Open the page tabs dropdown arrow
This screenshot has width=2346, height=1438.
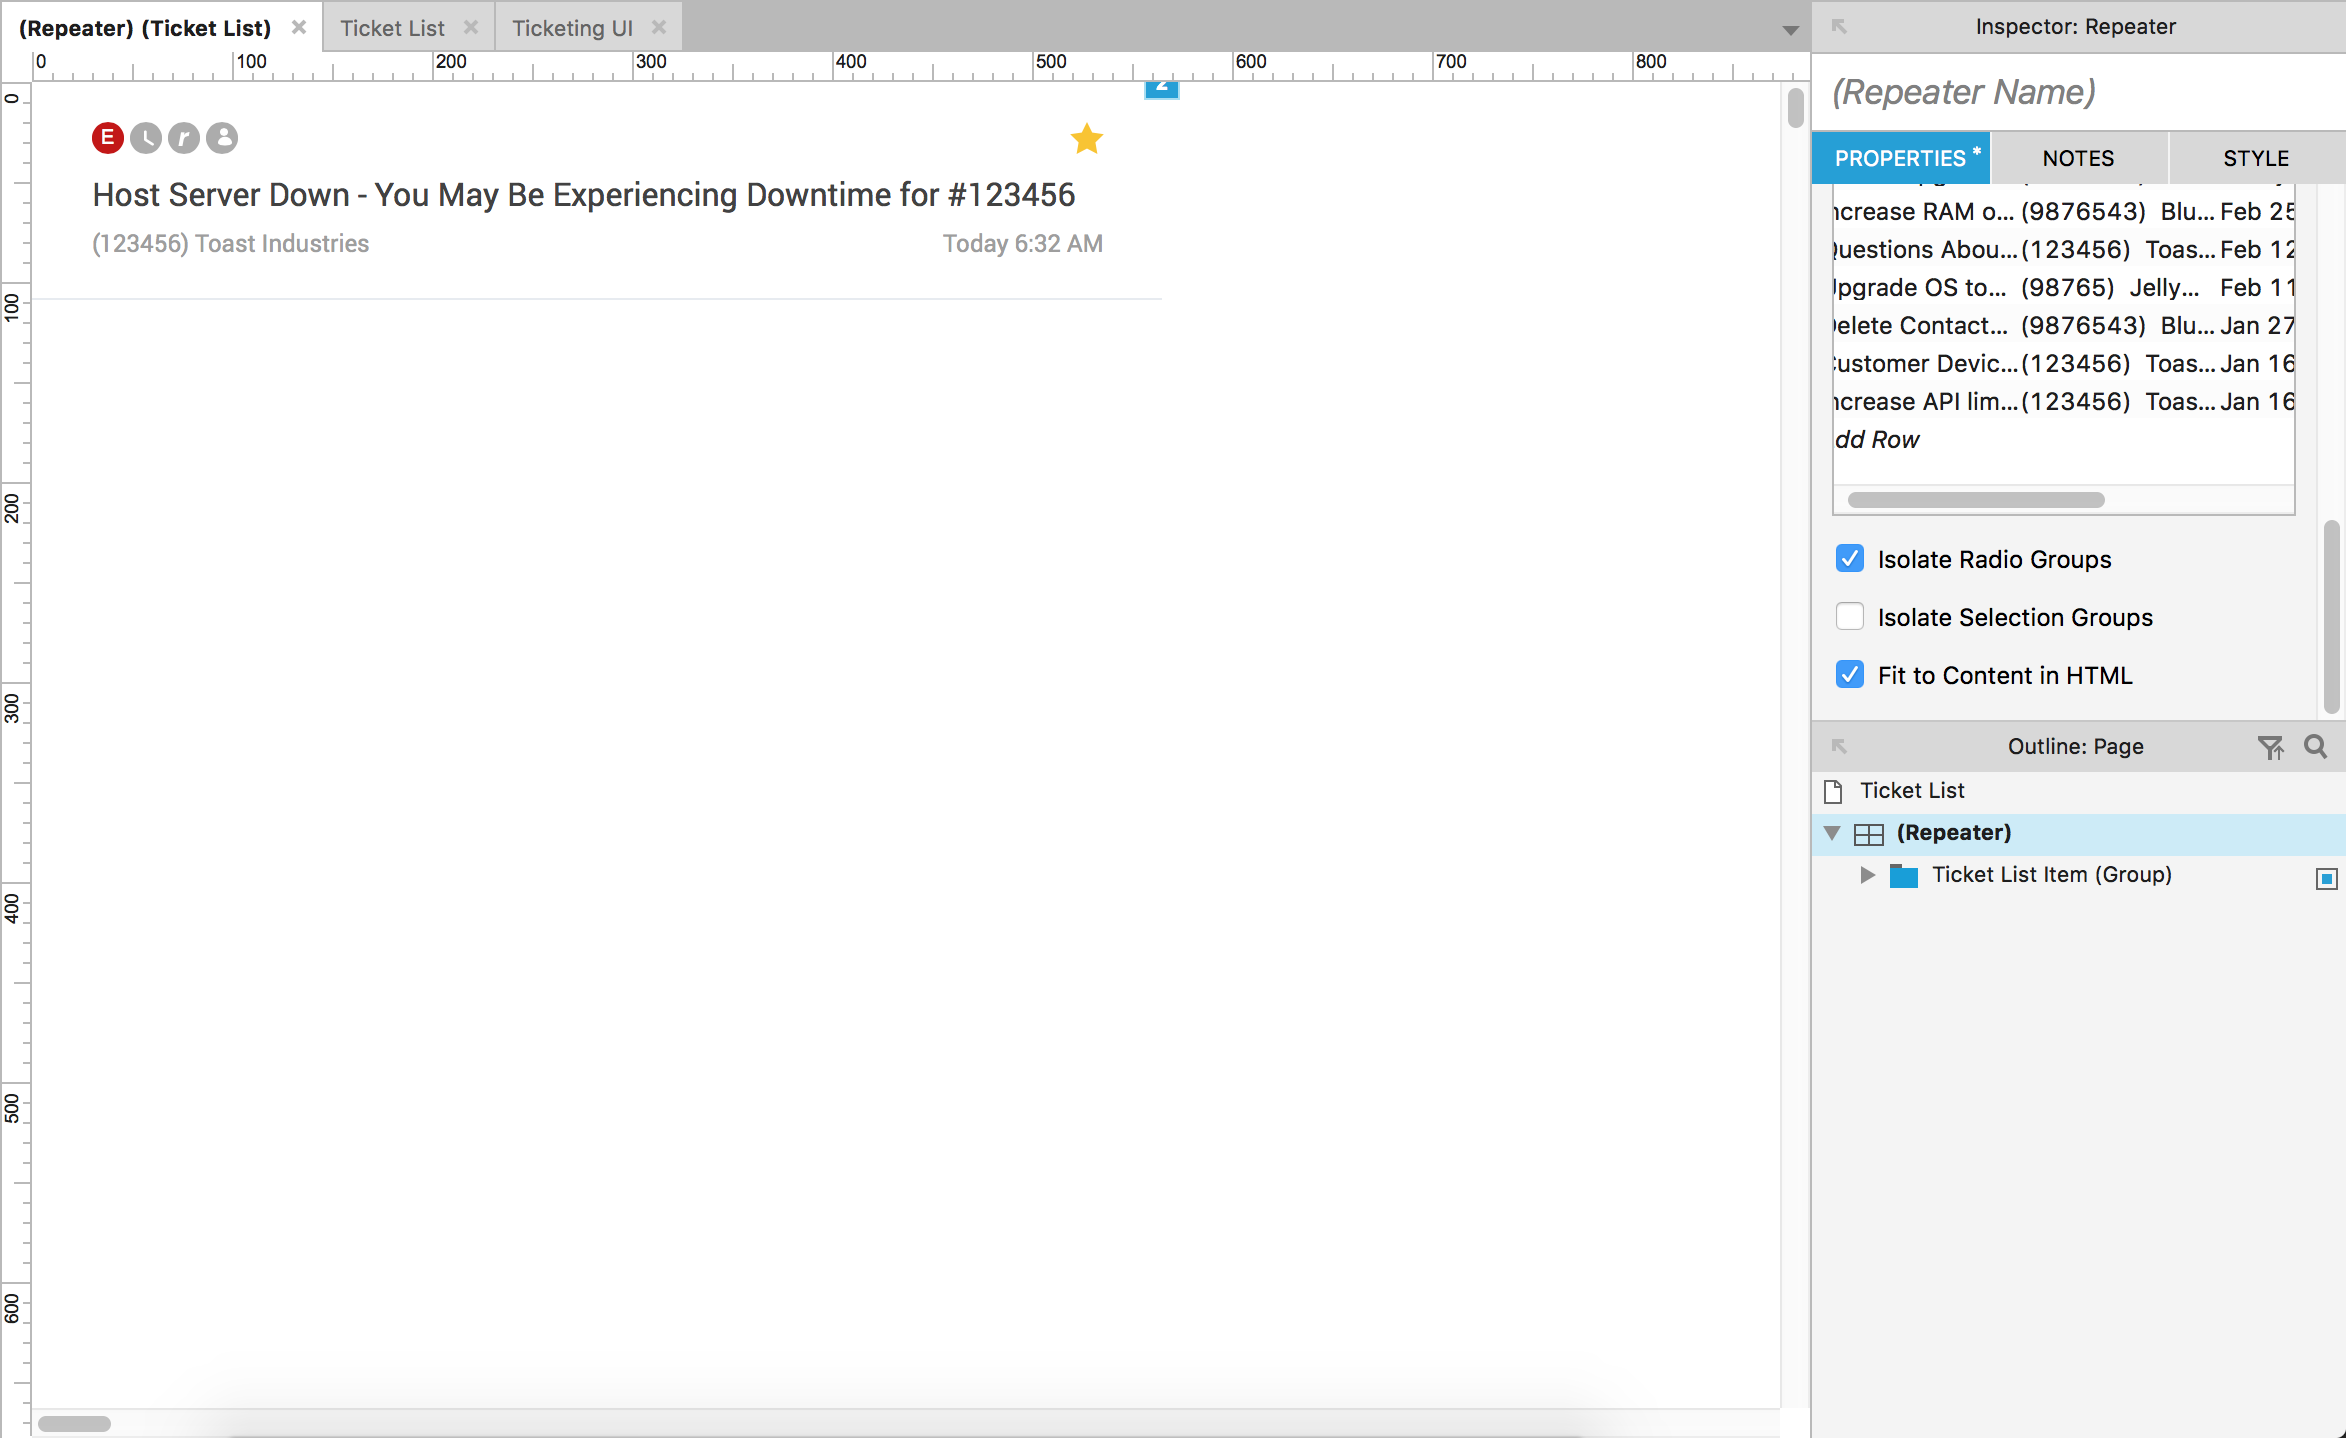1790,30
